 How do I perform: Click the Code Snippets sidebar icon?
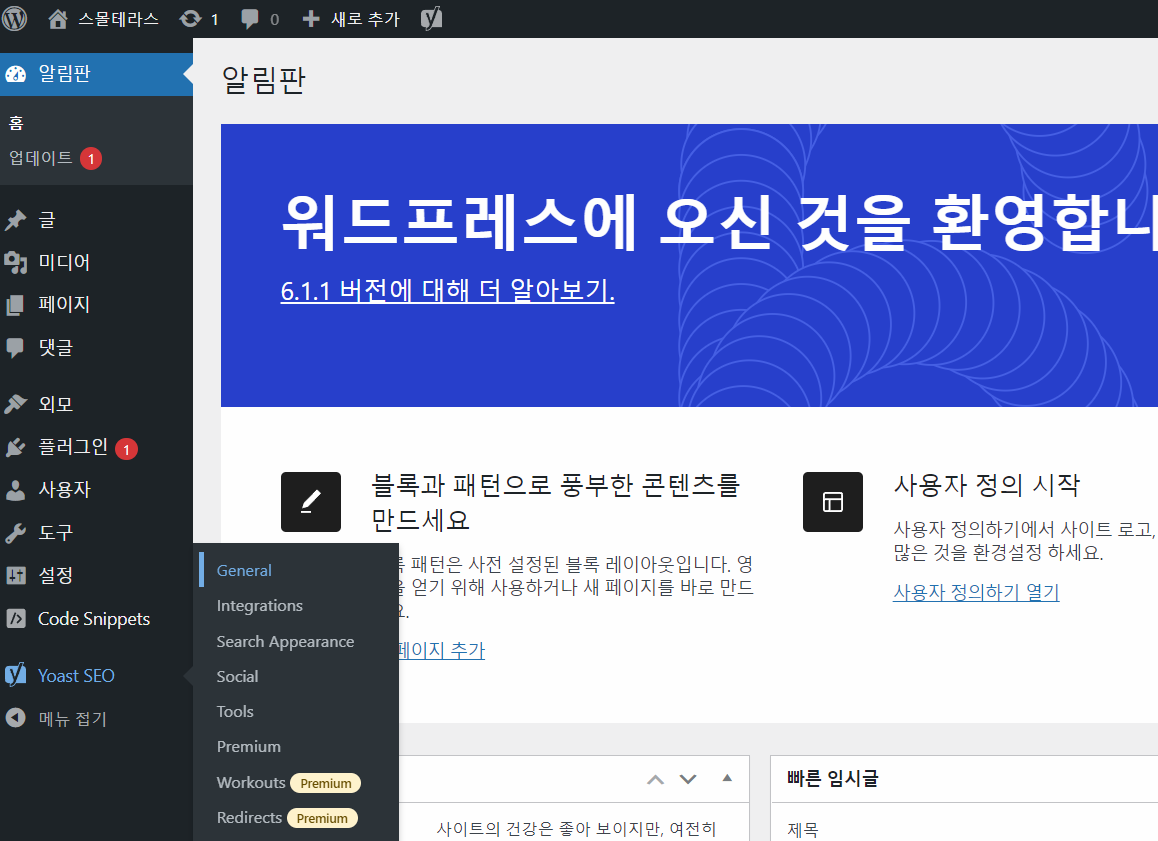pos(16,619)
